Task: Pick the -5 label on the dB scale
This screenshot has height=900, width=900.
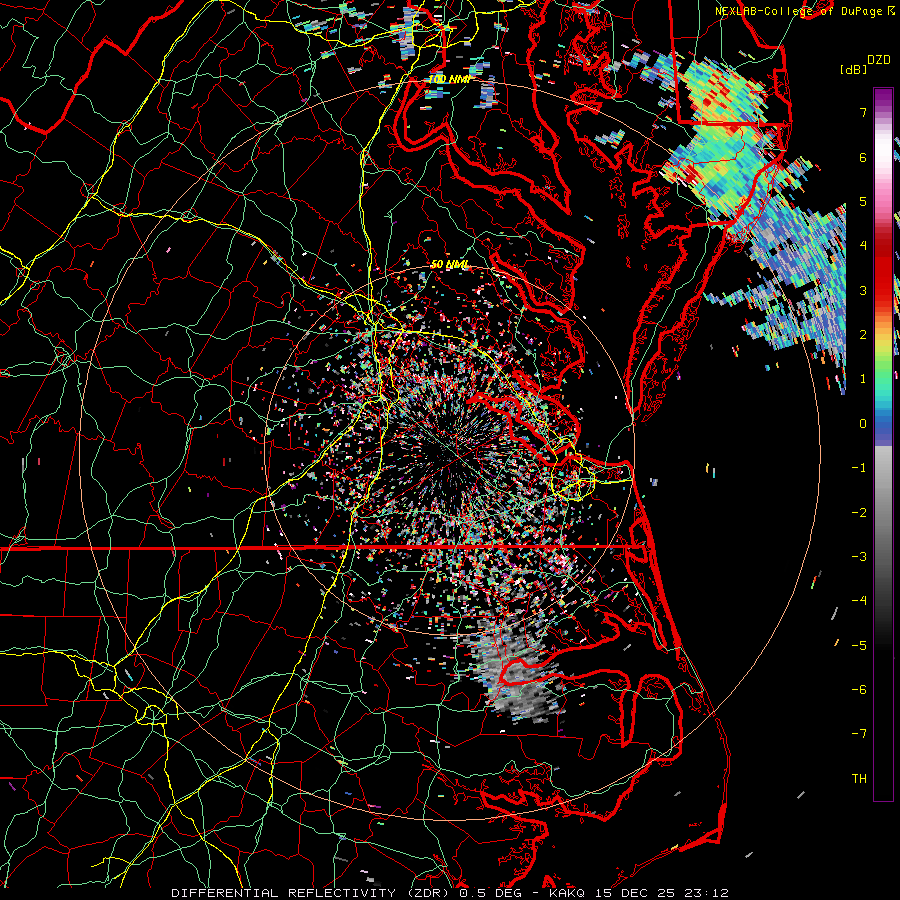Action: 859,646
